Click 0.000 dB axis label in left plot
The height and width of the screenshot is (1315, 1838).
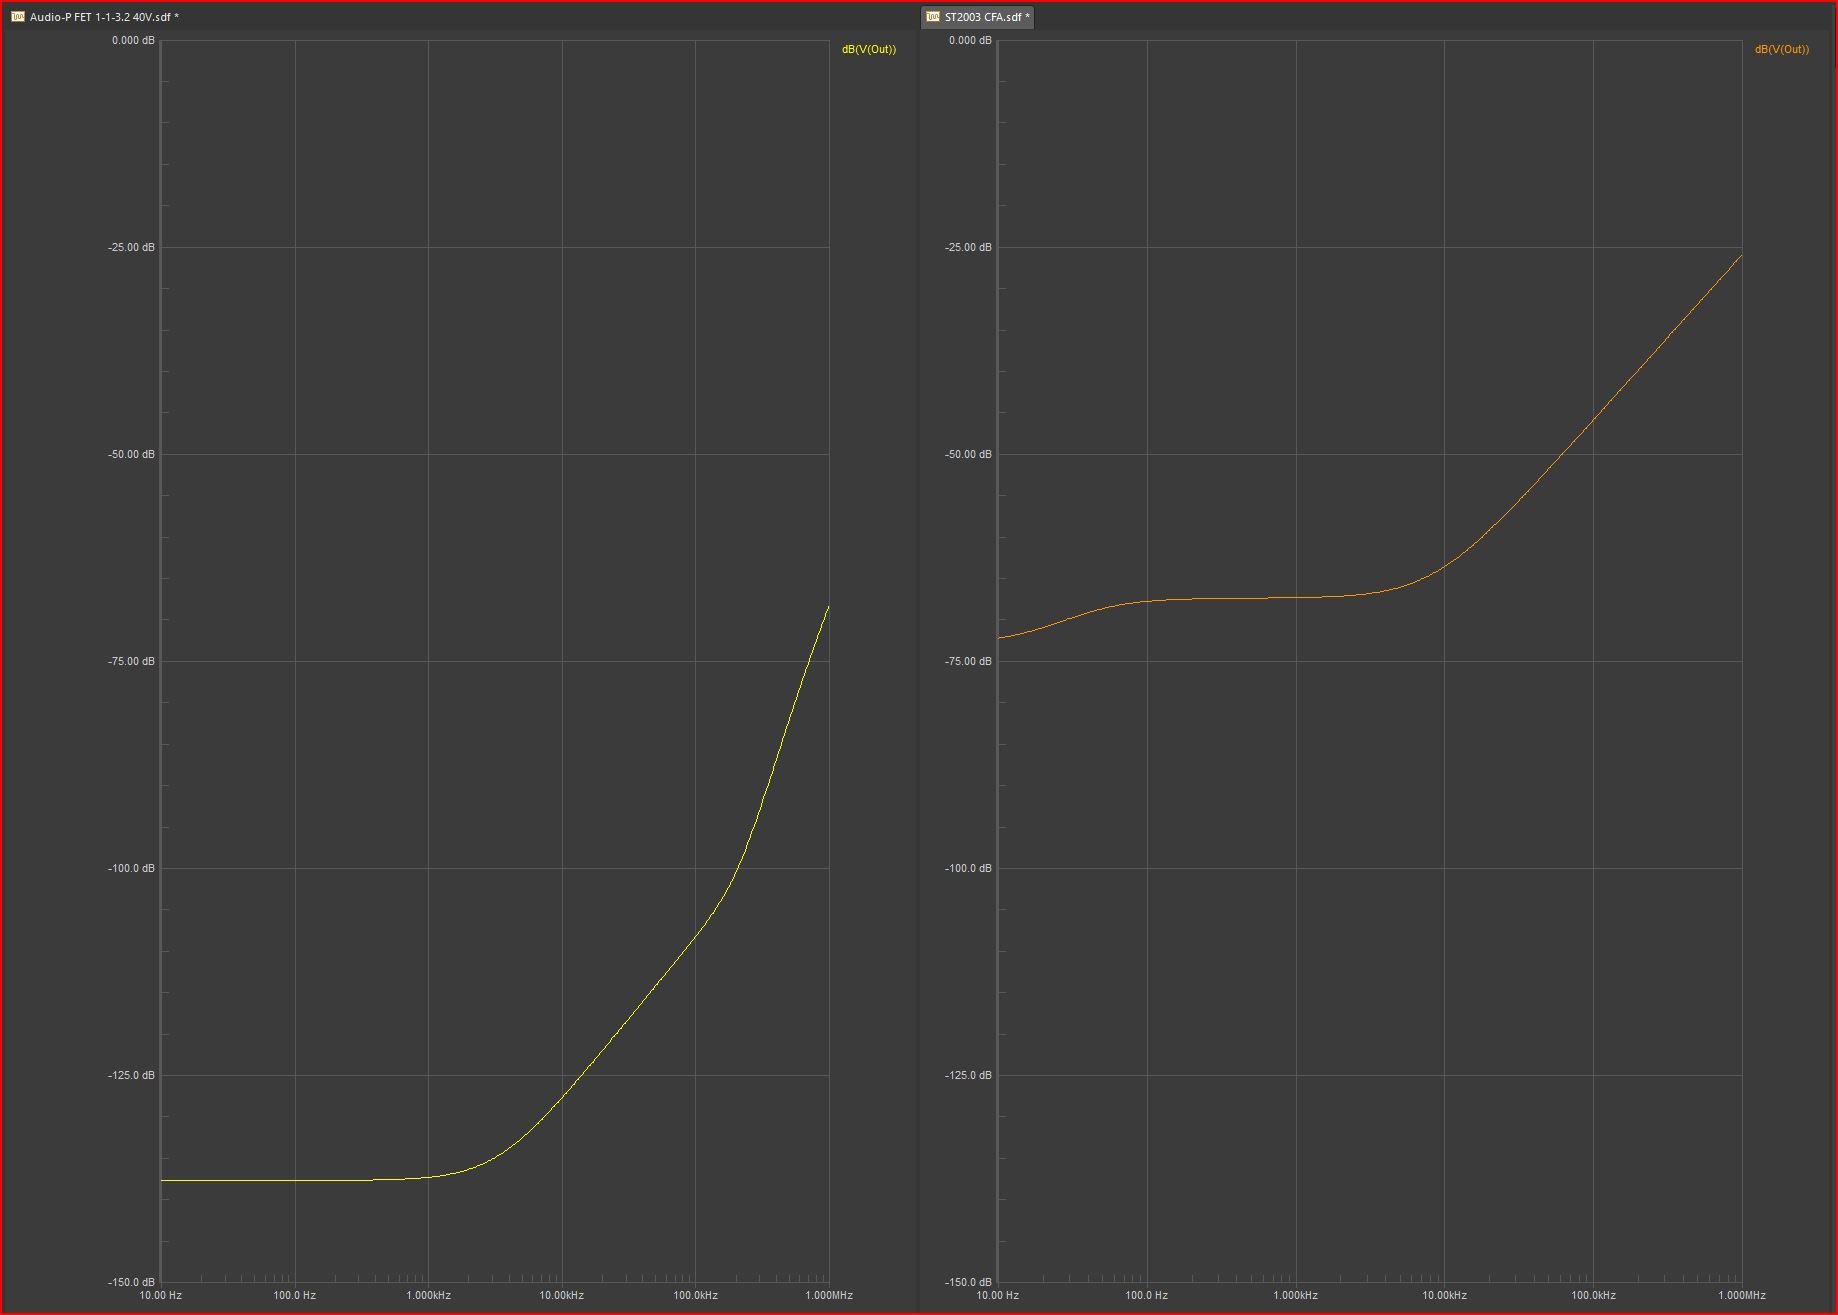pos(133,40)
